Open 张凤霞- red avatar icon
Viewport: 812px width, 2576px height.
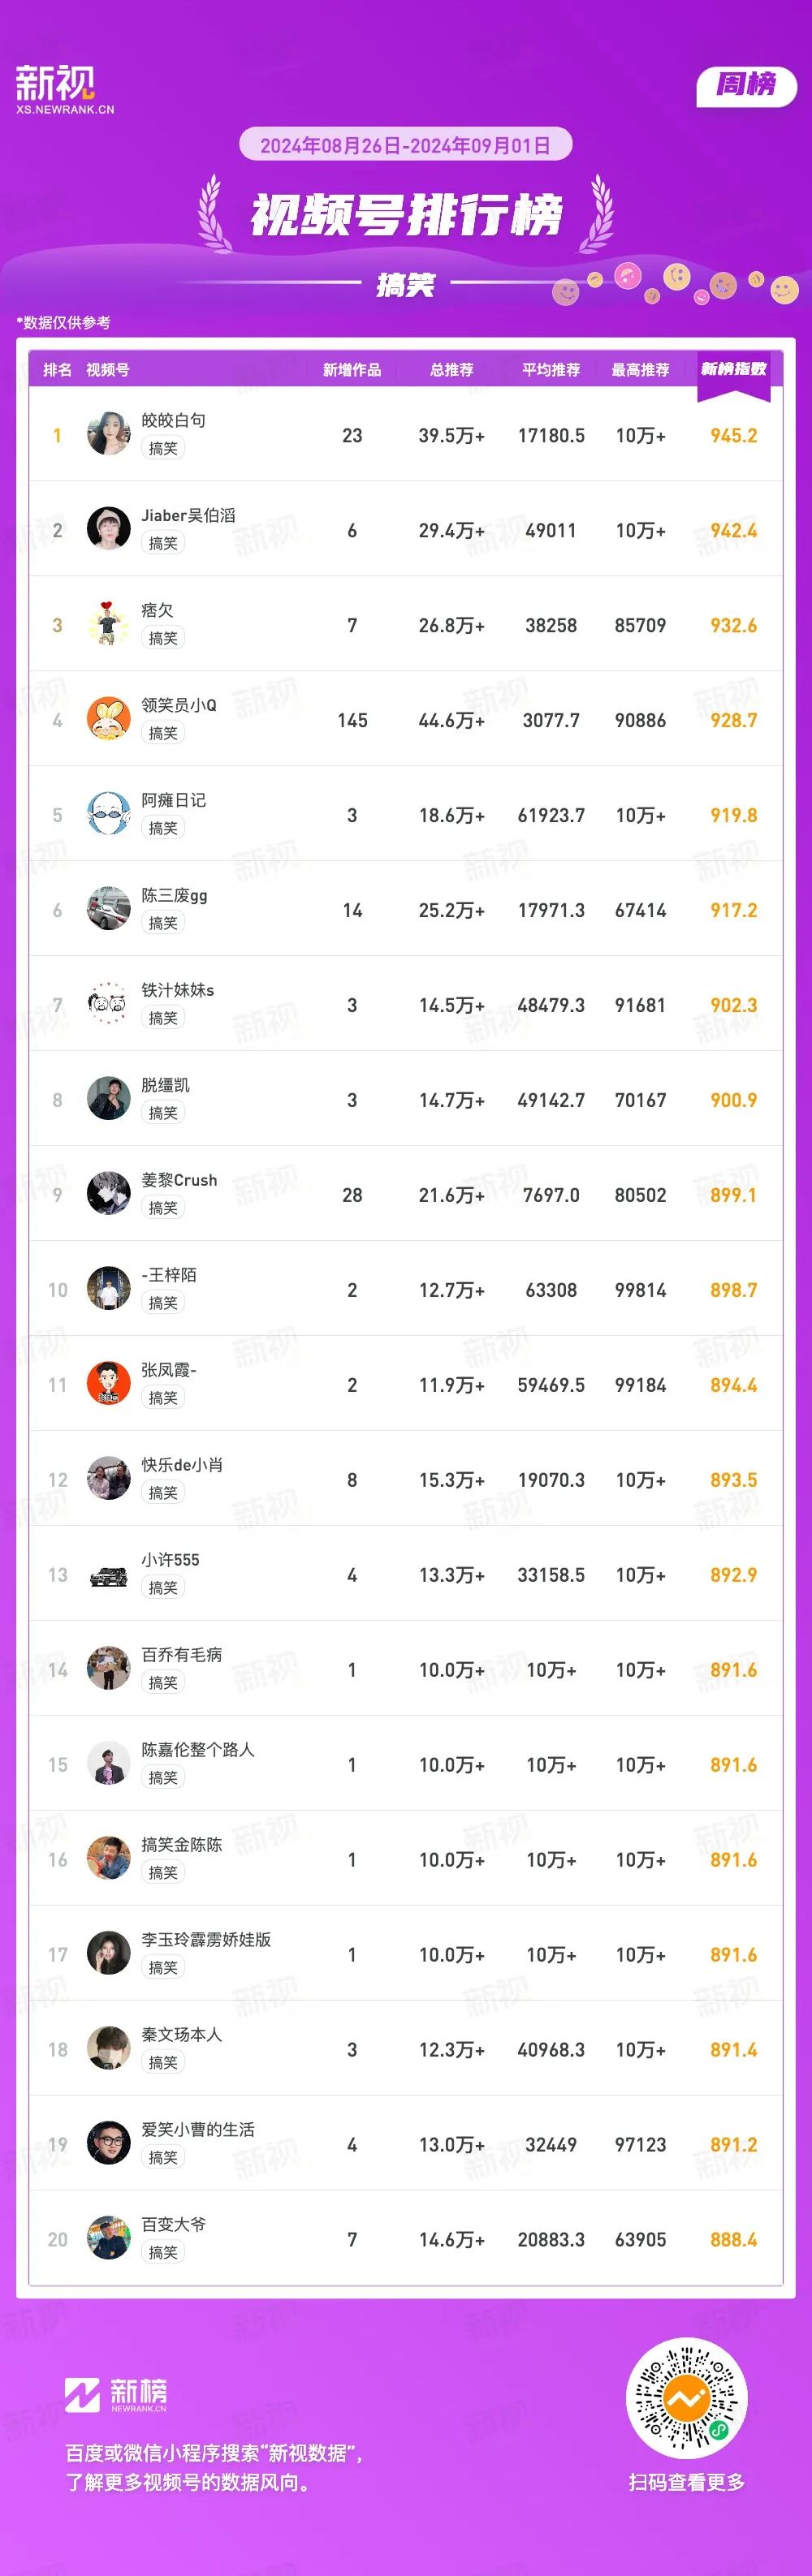108,1383
